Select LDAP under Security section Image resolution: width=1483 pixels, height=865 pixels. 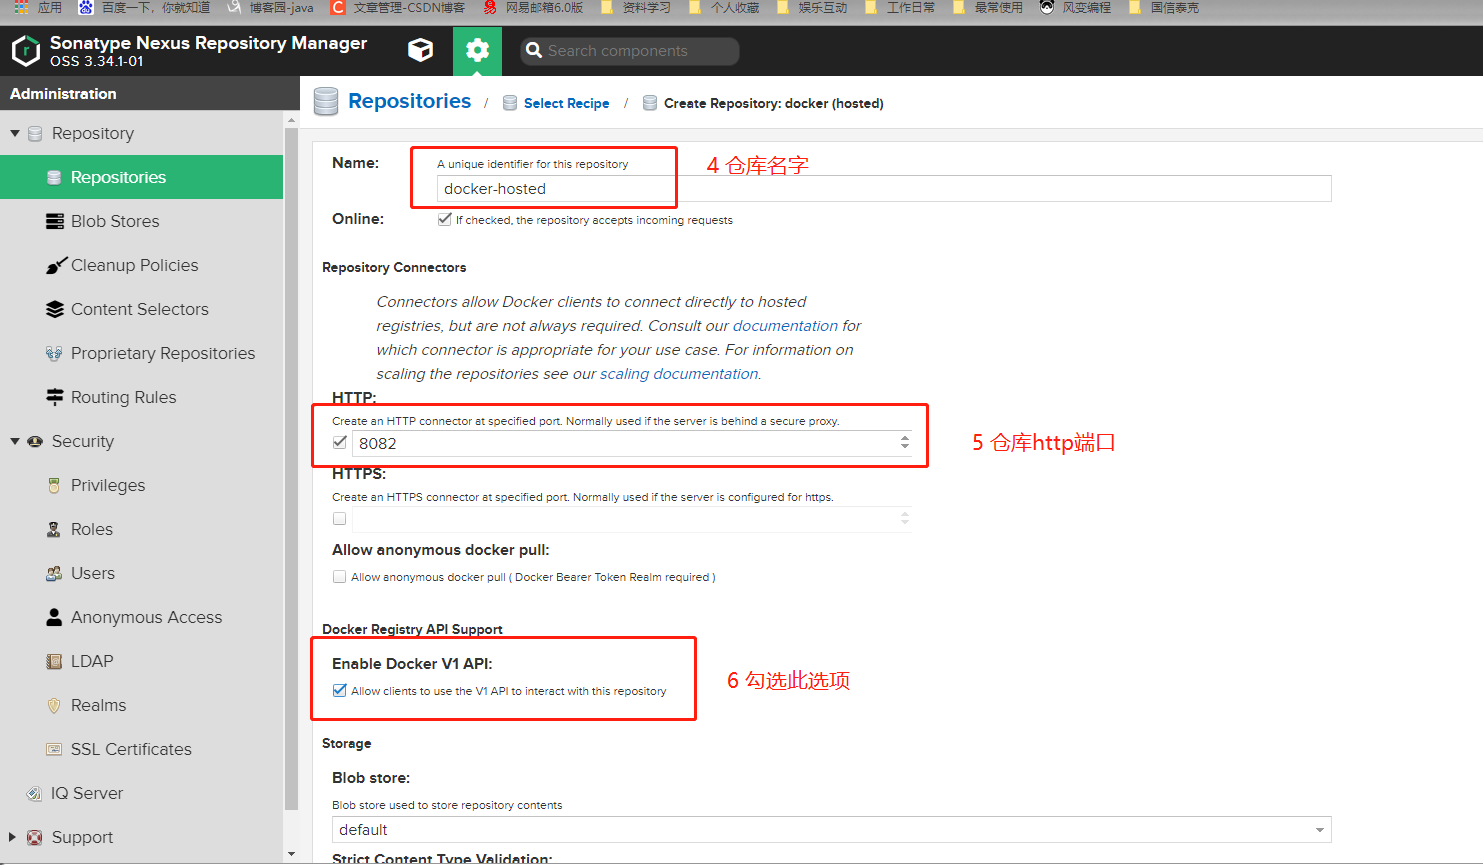88,661
